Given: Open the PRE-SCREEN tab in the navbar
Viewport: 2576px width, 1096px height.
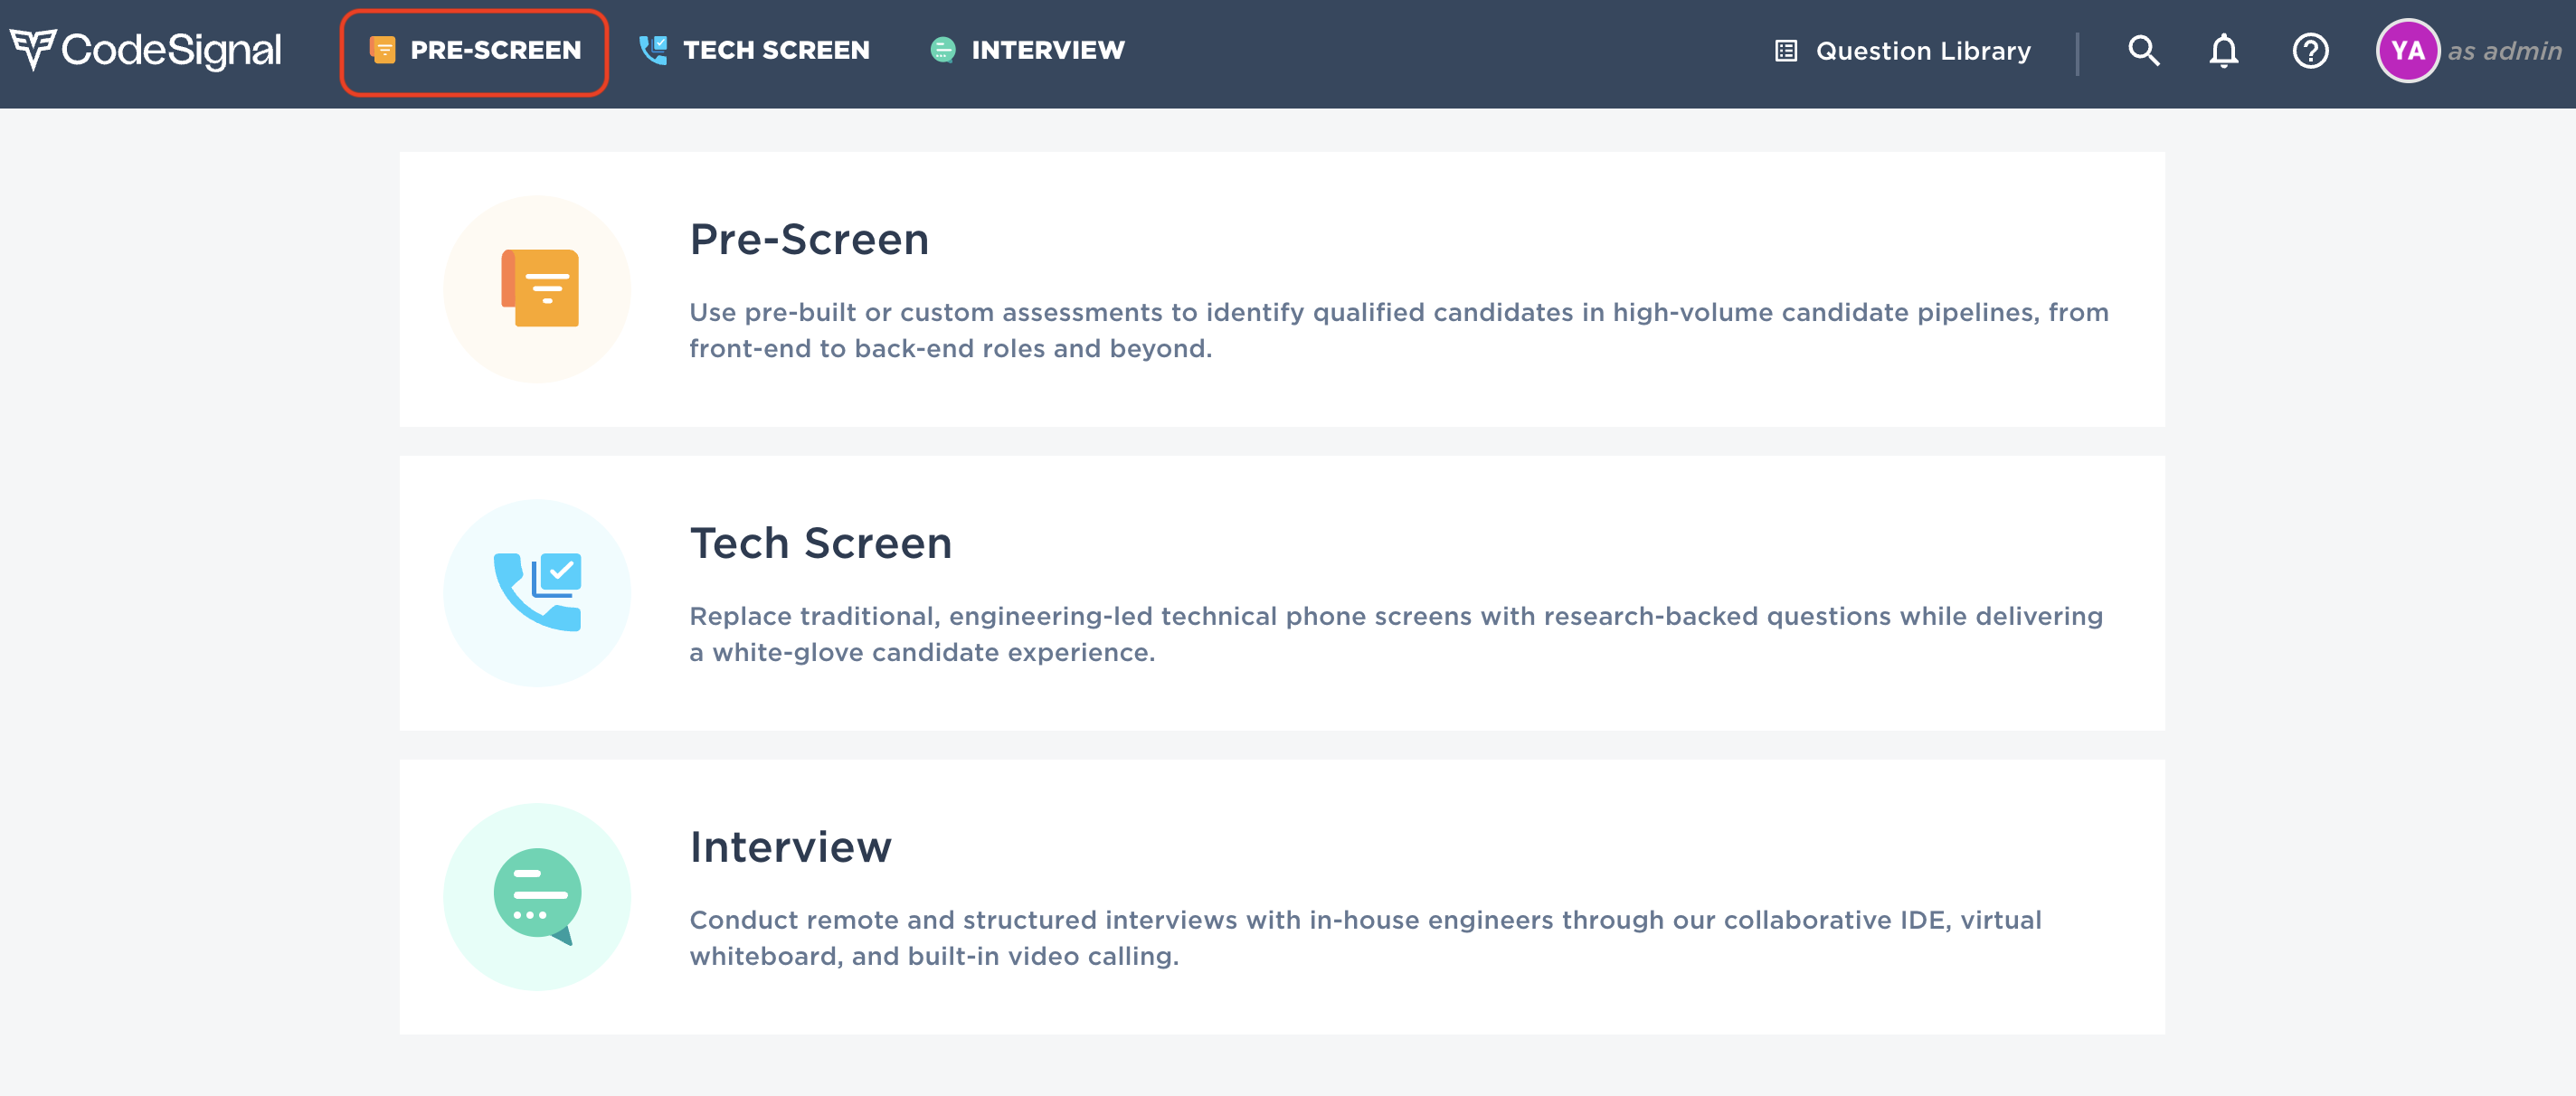Looking at the screenshot, I should tap(474, 51).
